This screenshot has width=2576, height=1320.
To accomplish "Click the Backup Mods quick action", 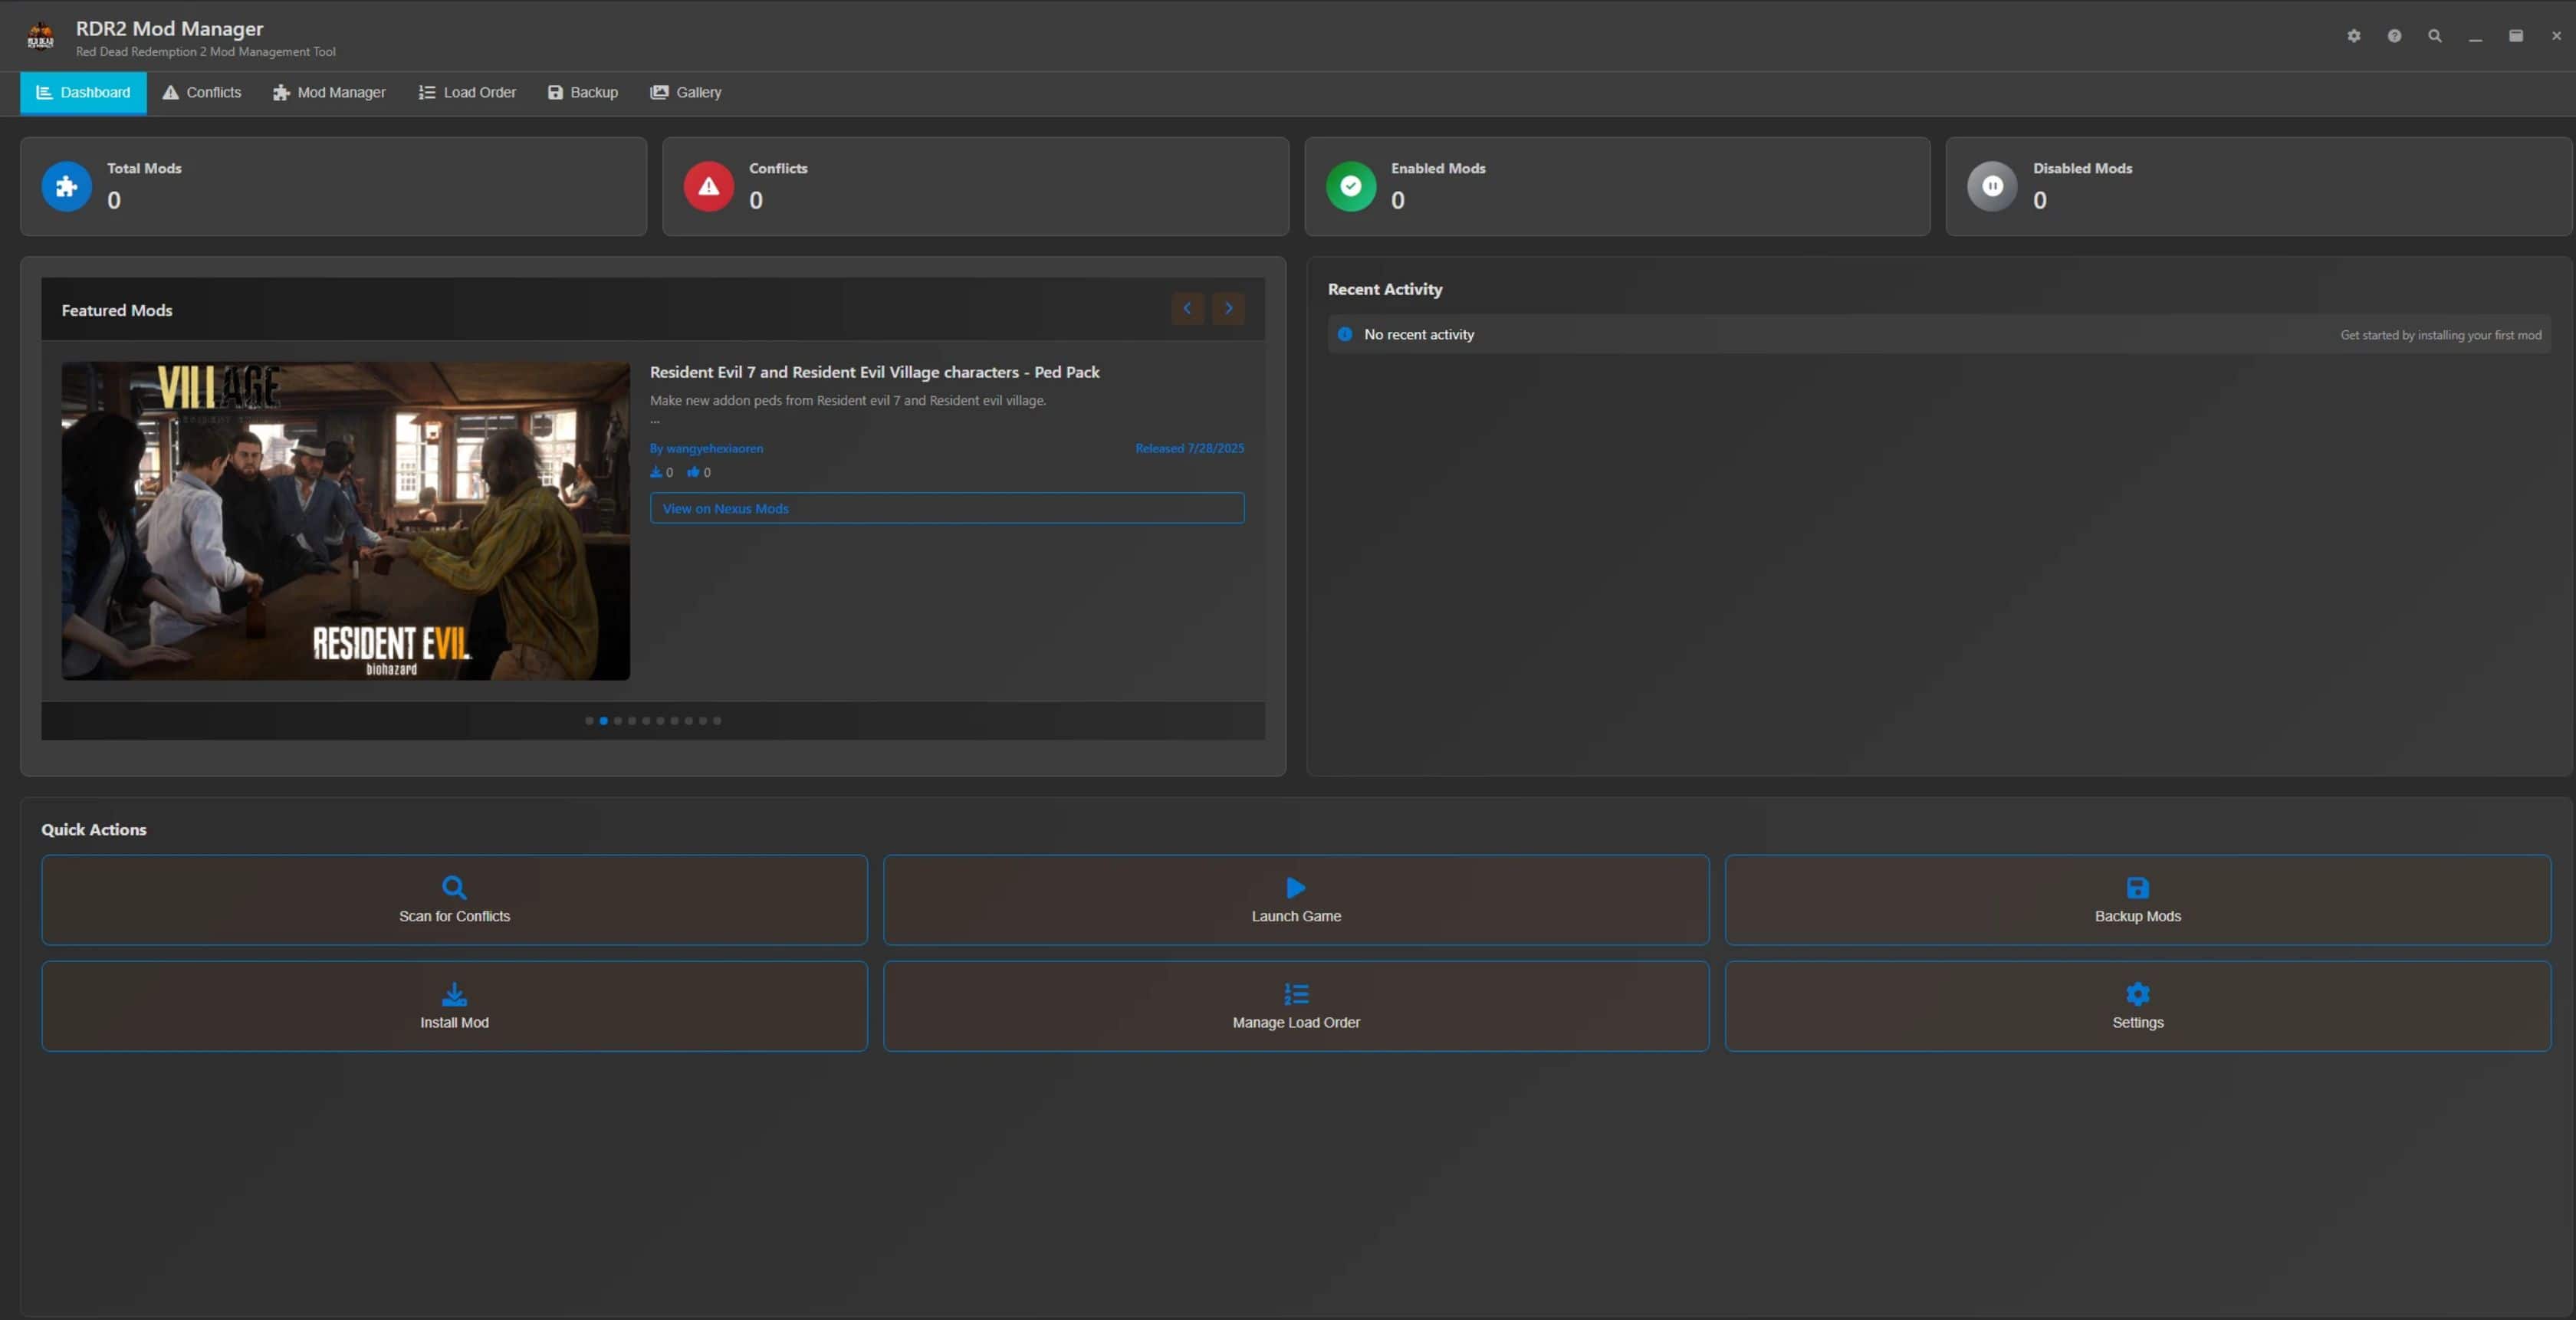I will click(2138, 900).
